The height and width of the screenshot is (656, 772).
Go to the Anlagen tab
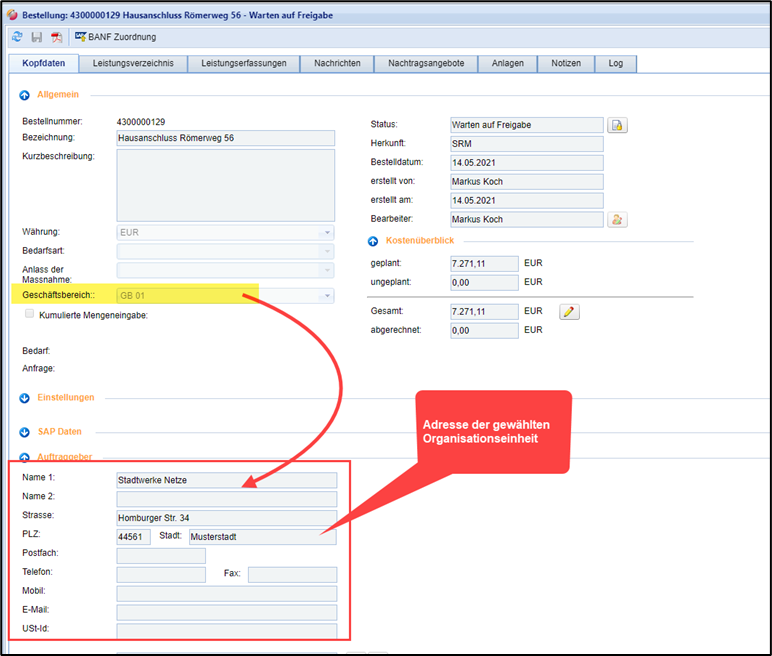[x=507, y=63]
